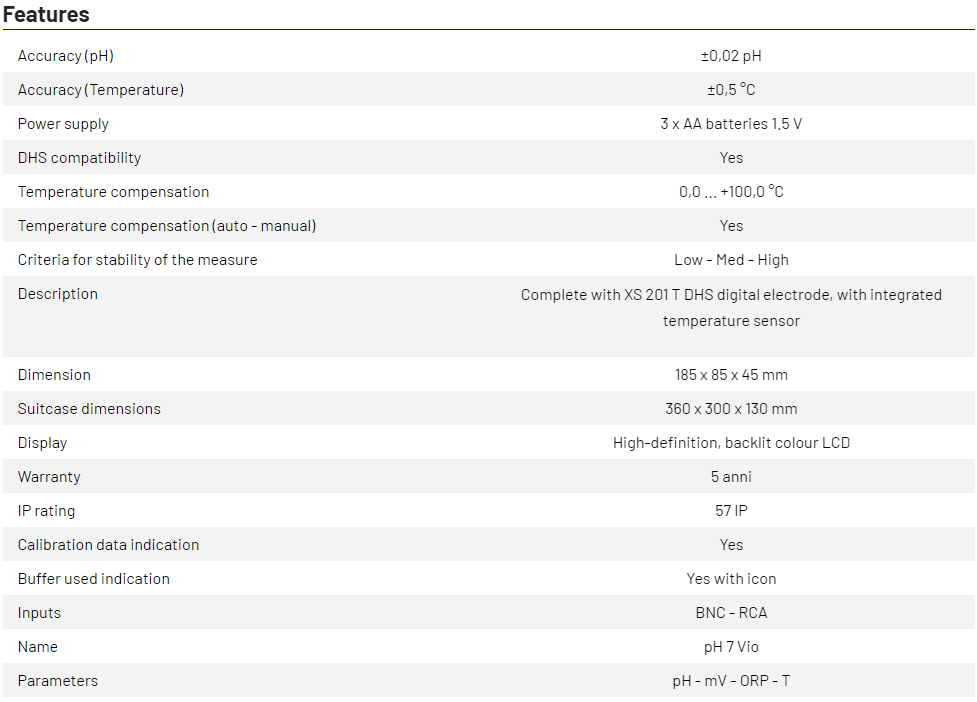Screen dimensions: 977x702
Task: Select the pH 7 Vio name value
Action: (731, 647)
